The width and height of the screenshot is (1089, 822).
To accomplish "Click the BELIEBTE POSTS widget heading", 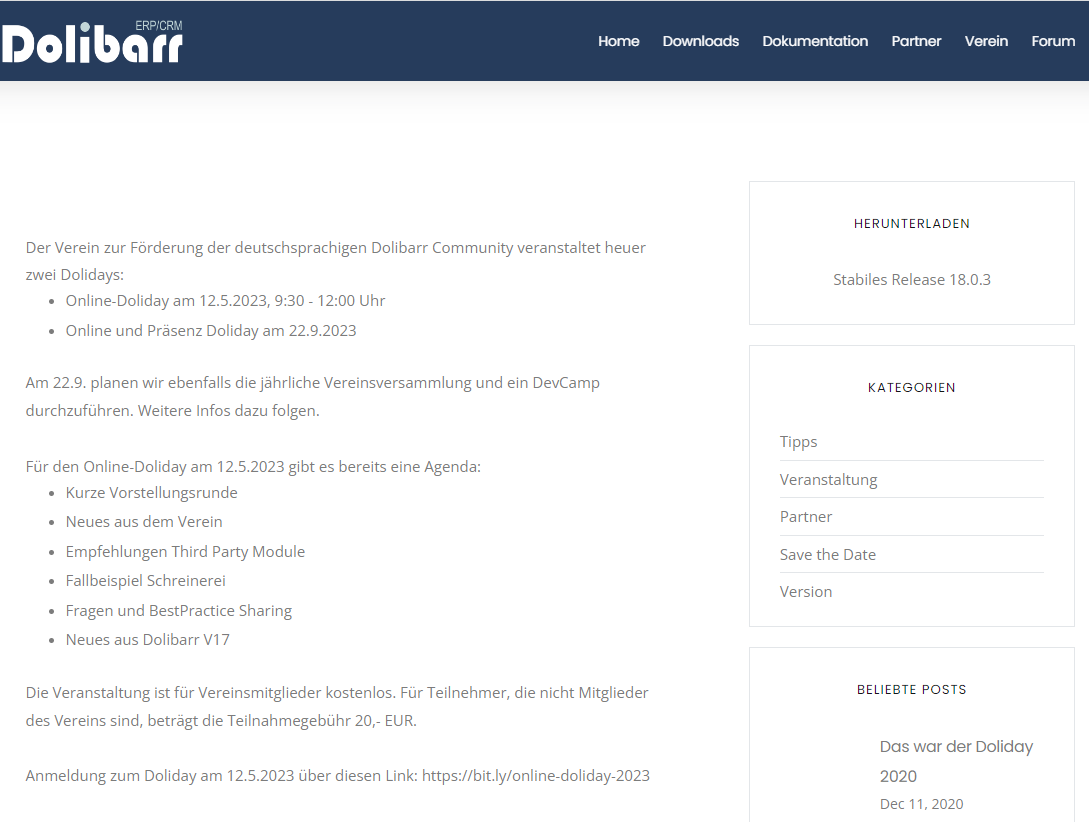I will [911, 689].
